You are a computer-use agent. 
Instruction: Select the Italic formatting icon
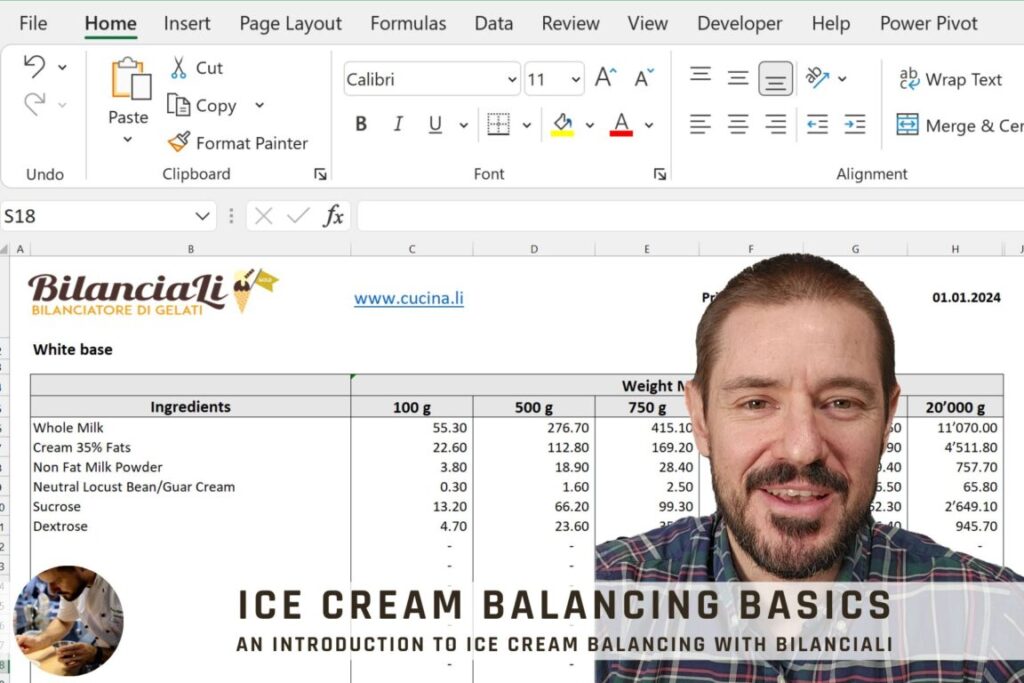pyautogui.click(x=397, y=123)
